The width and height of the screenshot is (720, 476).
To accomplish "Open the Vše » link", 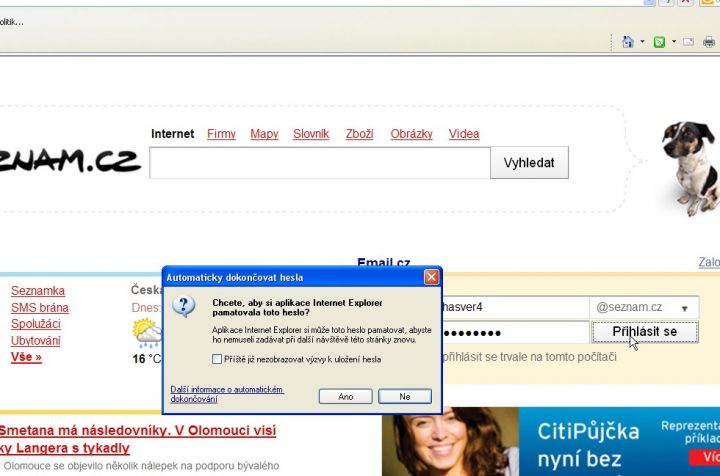I will pos(26,357).
